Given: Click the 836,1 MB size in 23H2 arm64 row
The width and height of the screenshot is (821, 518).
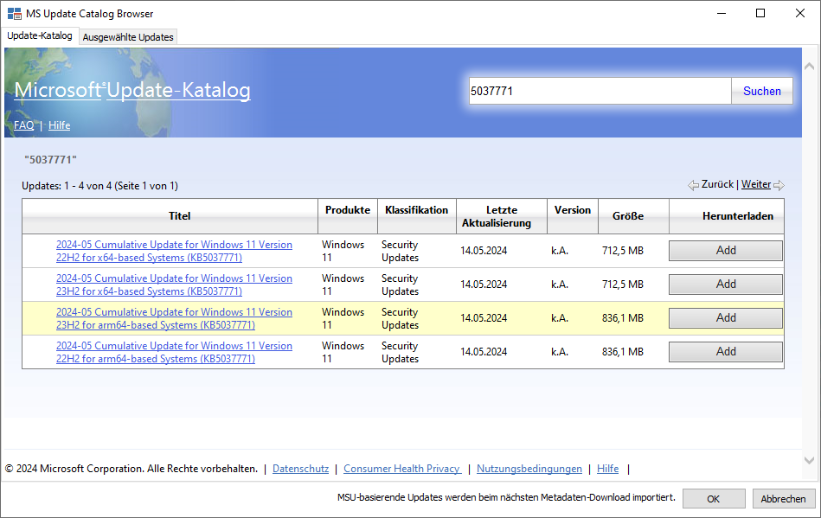Looking at the screenshot, I should click(x=623, y=318).
